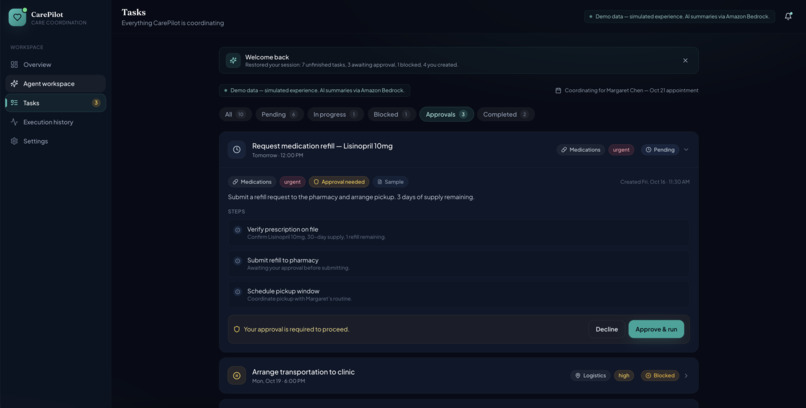Open the Agent workspace sidebar item
Image resolution: width=806 pixels, height=408 pixels.
(56, 84)
